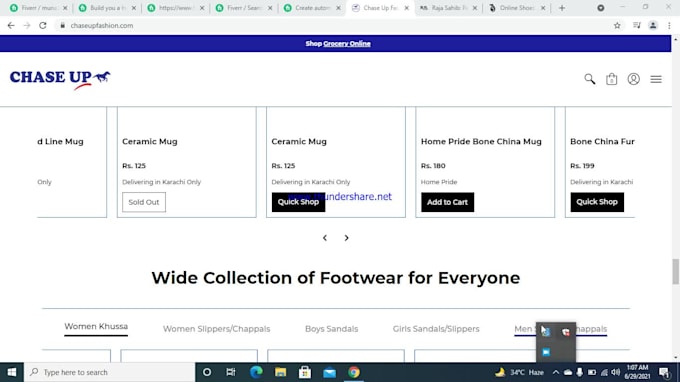
Task: Go back with the browser back arrow
Action: (x=11, y=26)
